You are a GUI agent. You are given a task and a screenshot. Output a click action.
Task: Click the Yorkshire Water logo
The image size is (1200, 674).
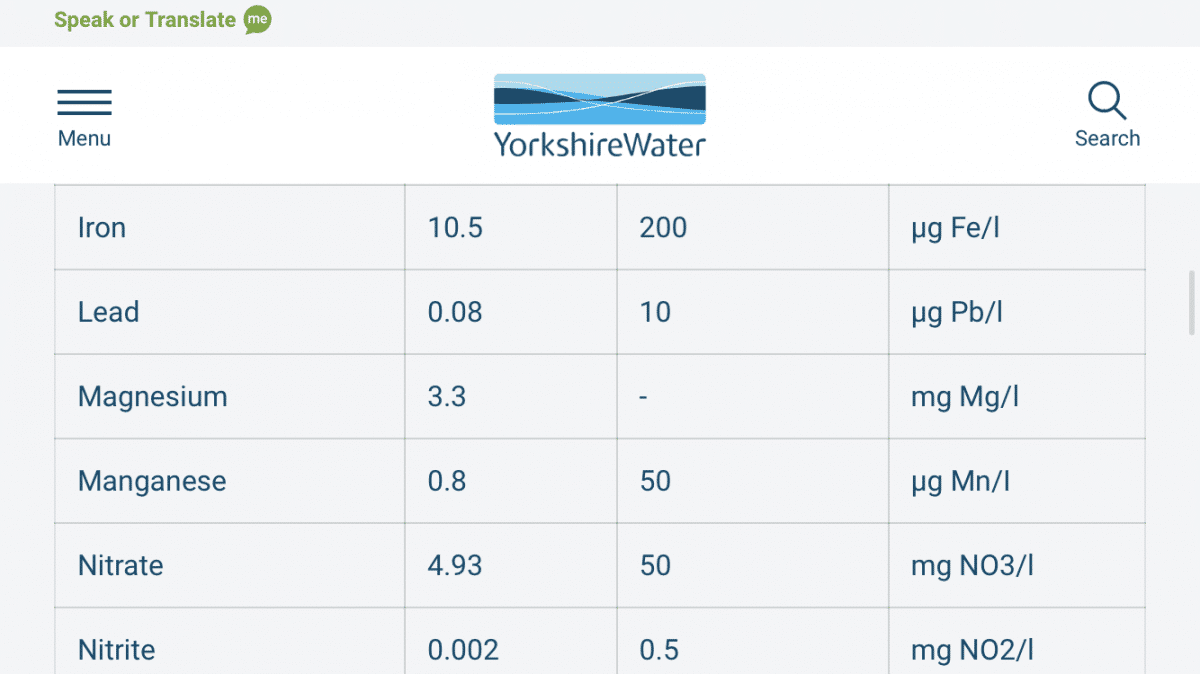(x=600, y=115)
